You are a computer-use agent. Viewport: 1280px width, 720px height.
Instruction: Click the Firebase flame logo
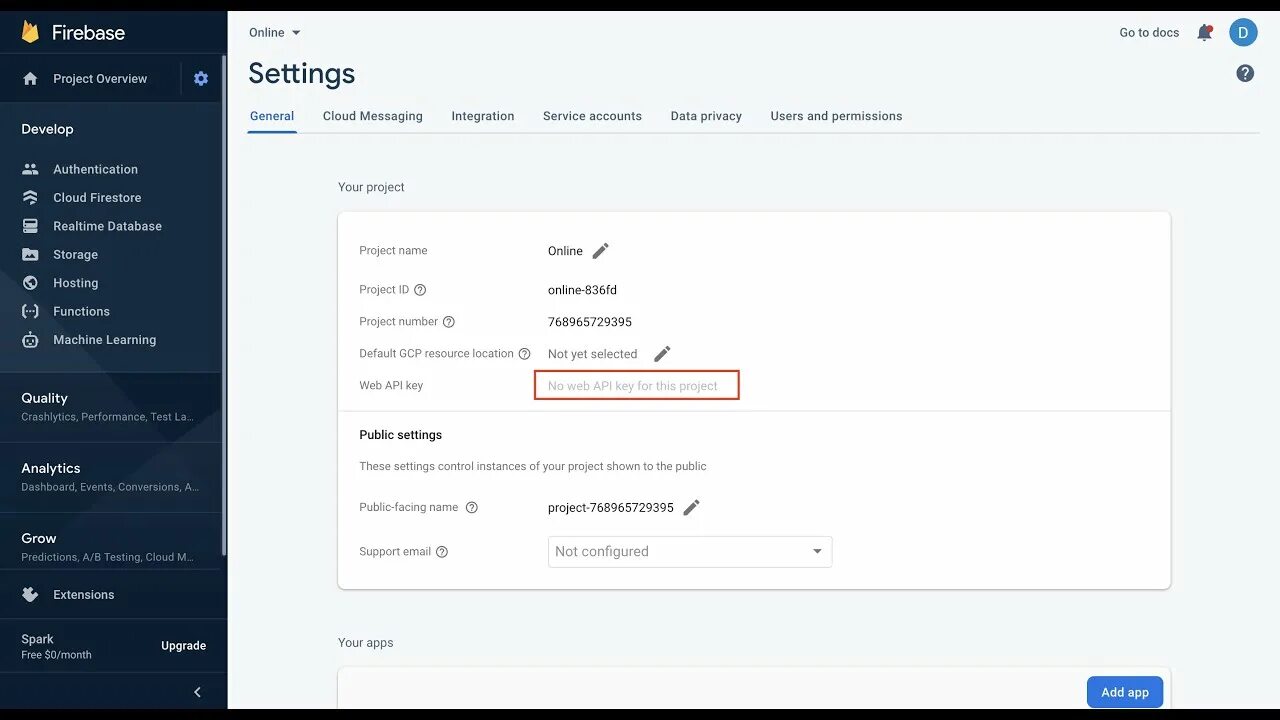coord(31,32)
